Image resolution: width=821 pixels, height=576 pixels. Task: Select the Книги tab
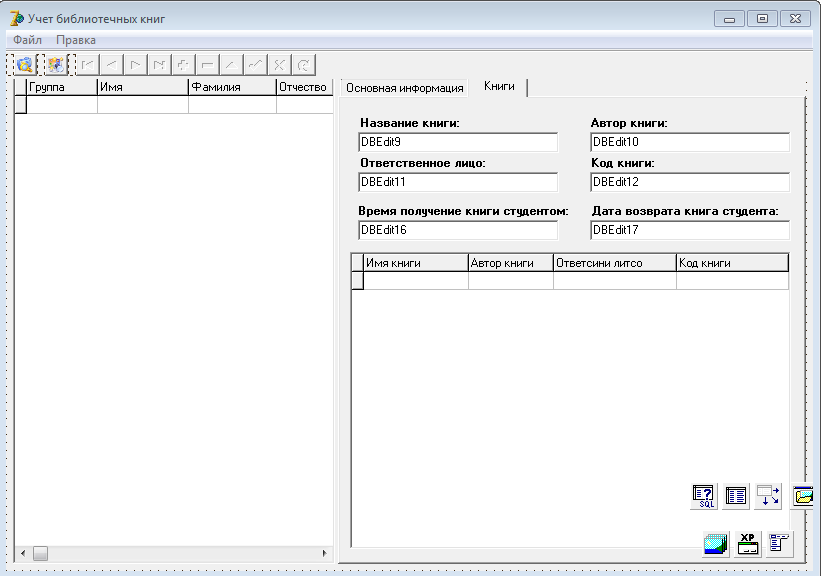click(499, 86)
